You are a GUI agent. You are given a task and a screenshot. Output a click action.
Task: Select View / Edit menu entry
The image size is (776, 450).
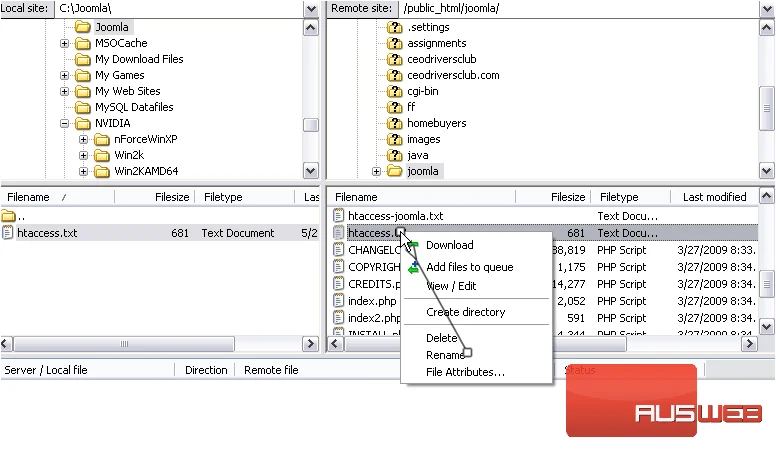click(x=451, y=286)
